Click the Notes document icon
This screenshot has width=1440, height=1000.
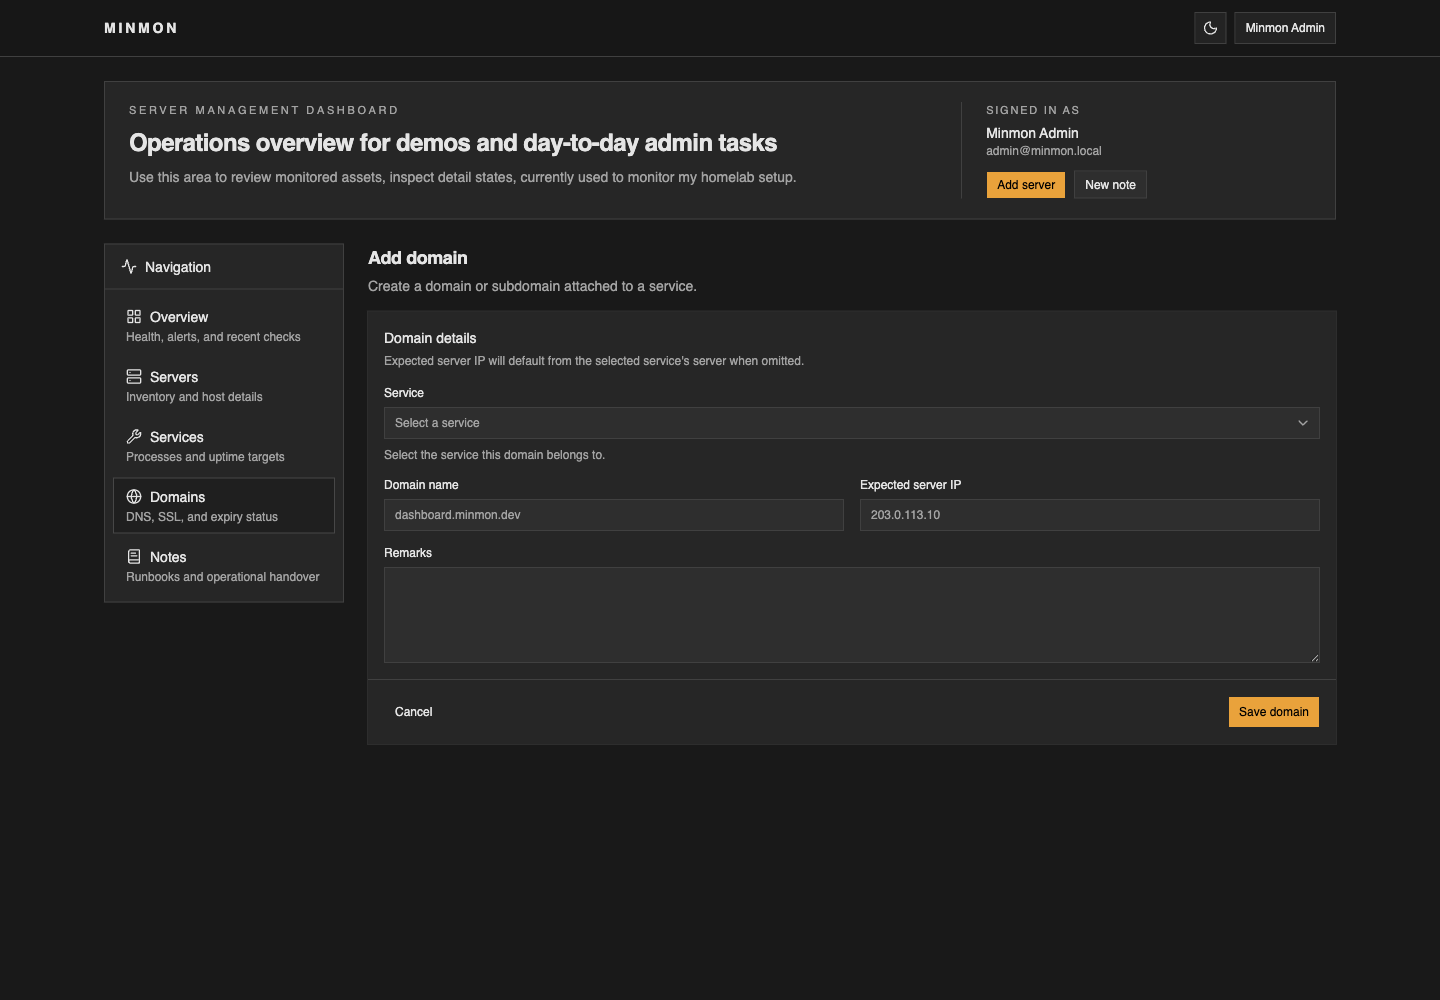pos(134,557)
